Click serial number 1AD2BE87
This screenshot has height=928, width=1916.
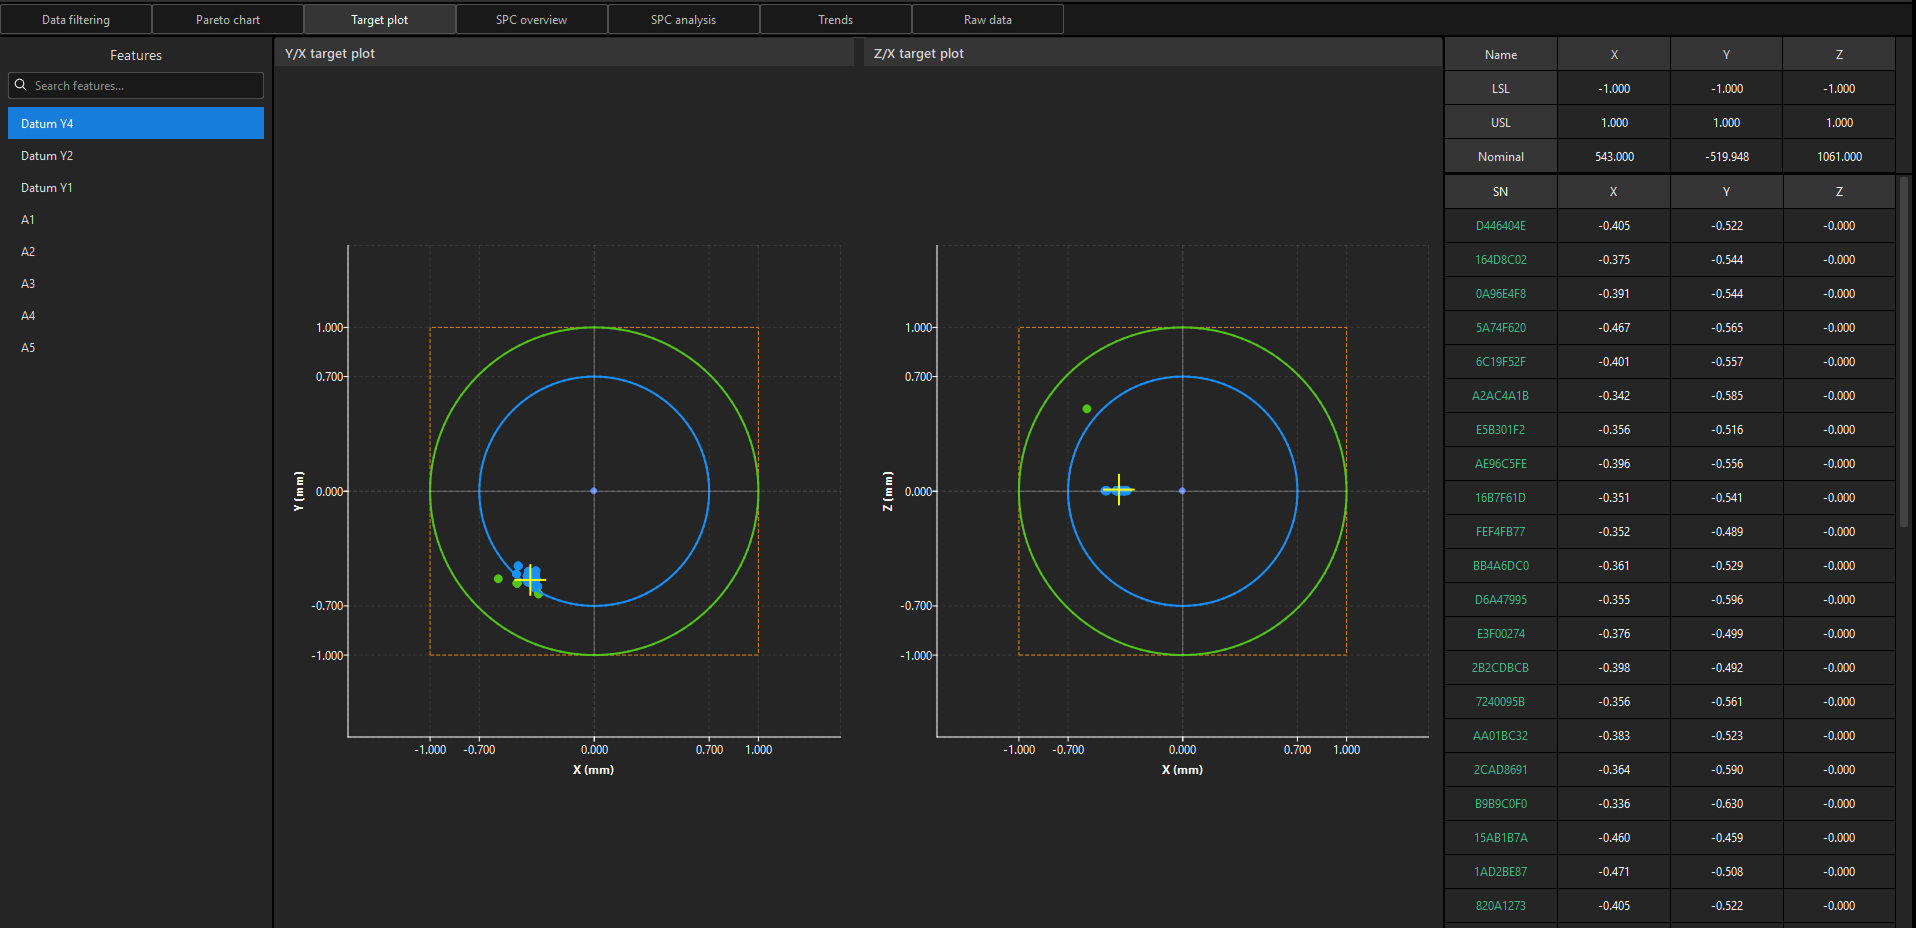coord(1501,872)
